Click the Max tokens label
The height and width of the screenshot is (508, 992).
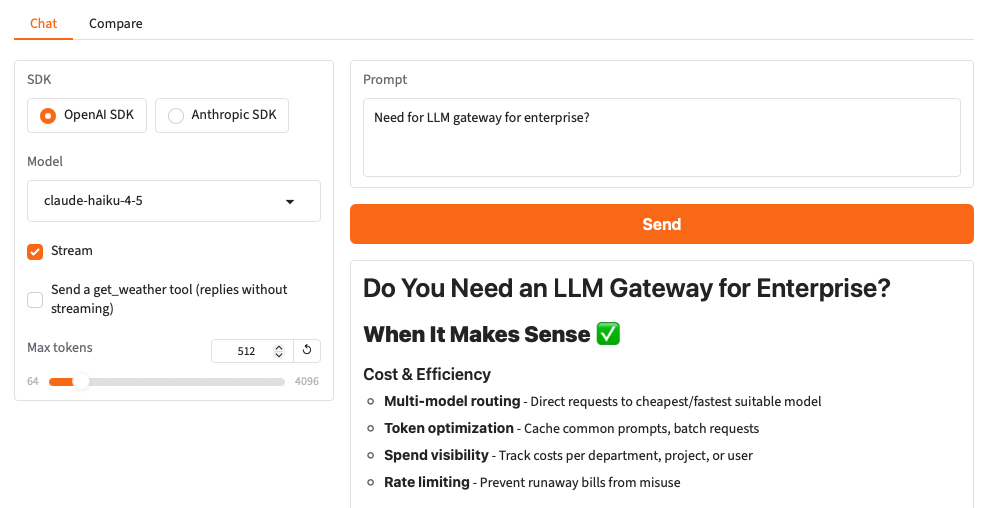tap(59, 347)
